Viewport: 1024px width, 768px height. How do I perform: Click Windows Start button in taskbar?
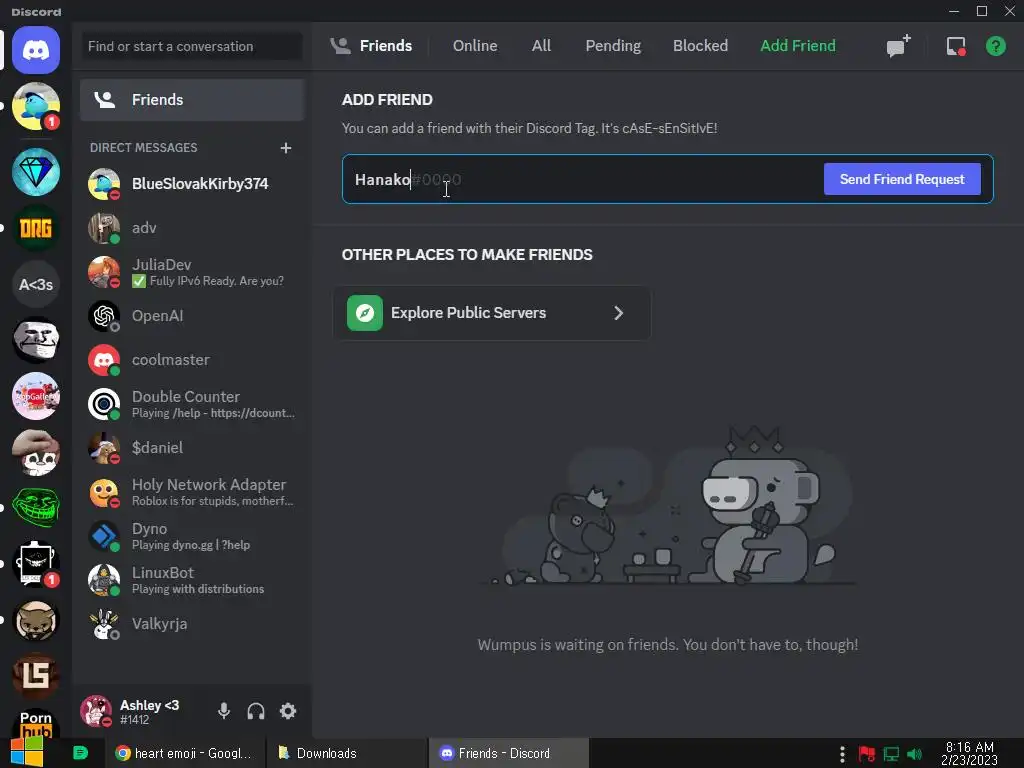click(x=27, y=752)
